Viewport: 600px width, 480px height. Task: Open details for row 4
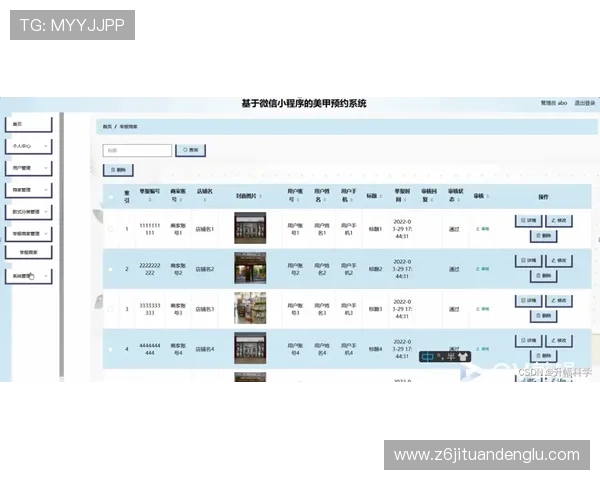tap(528, 340)
